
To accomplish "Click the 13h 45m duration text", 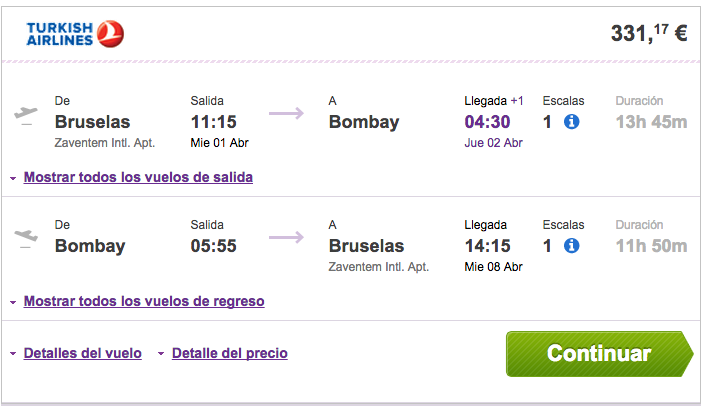I will coord(651,122).
